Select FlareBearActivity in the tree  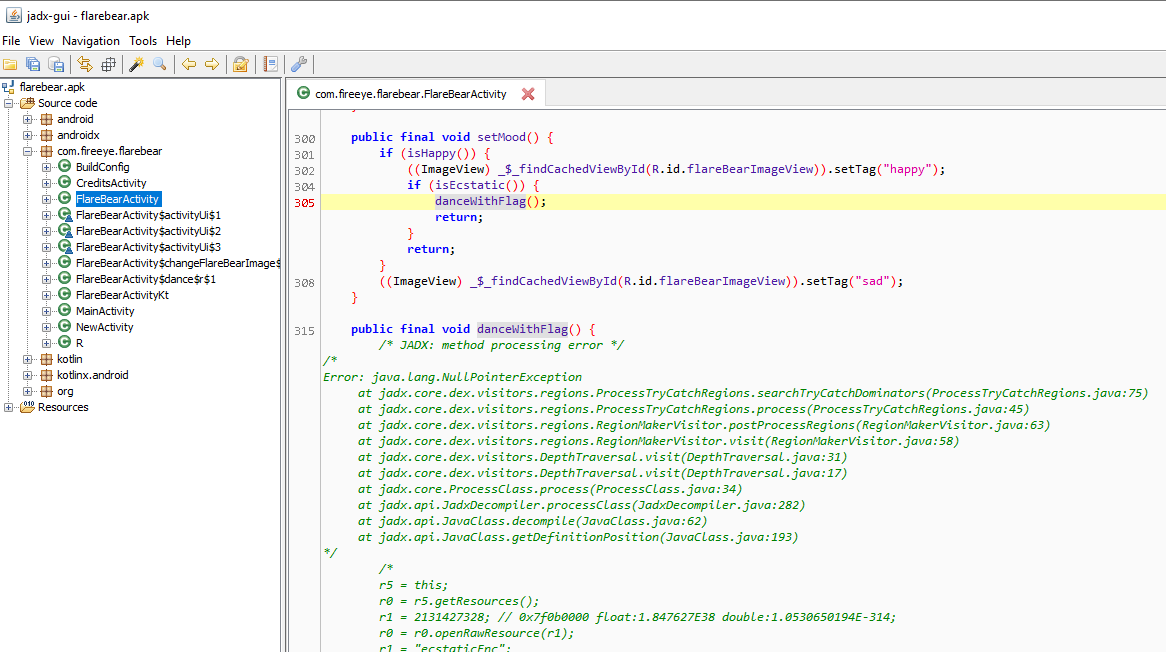117,198
